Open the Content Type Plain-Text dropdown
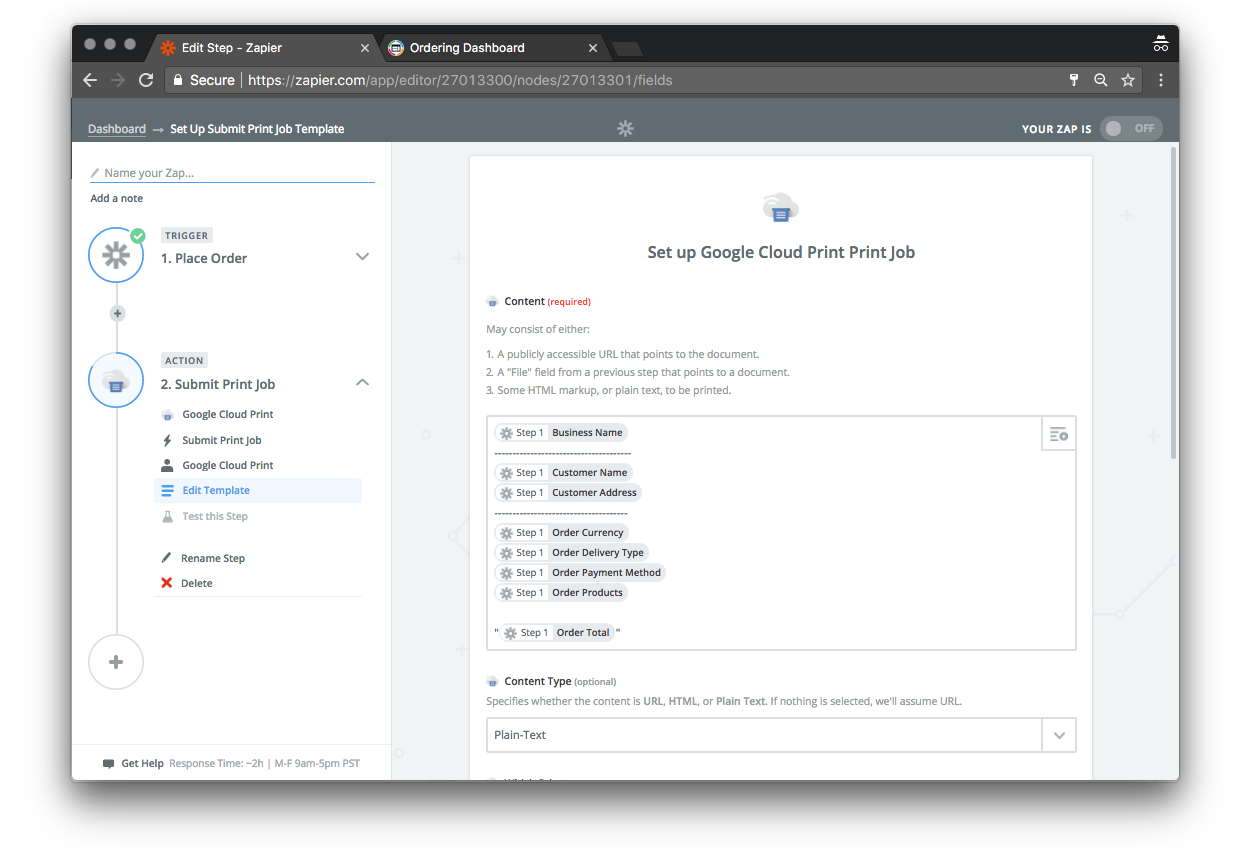This screenshot has height=857, width=1255. click(781, 734)
